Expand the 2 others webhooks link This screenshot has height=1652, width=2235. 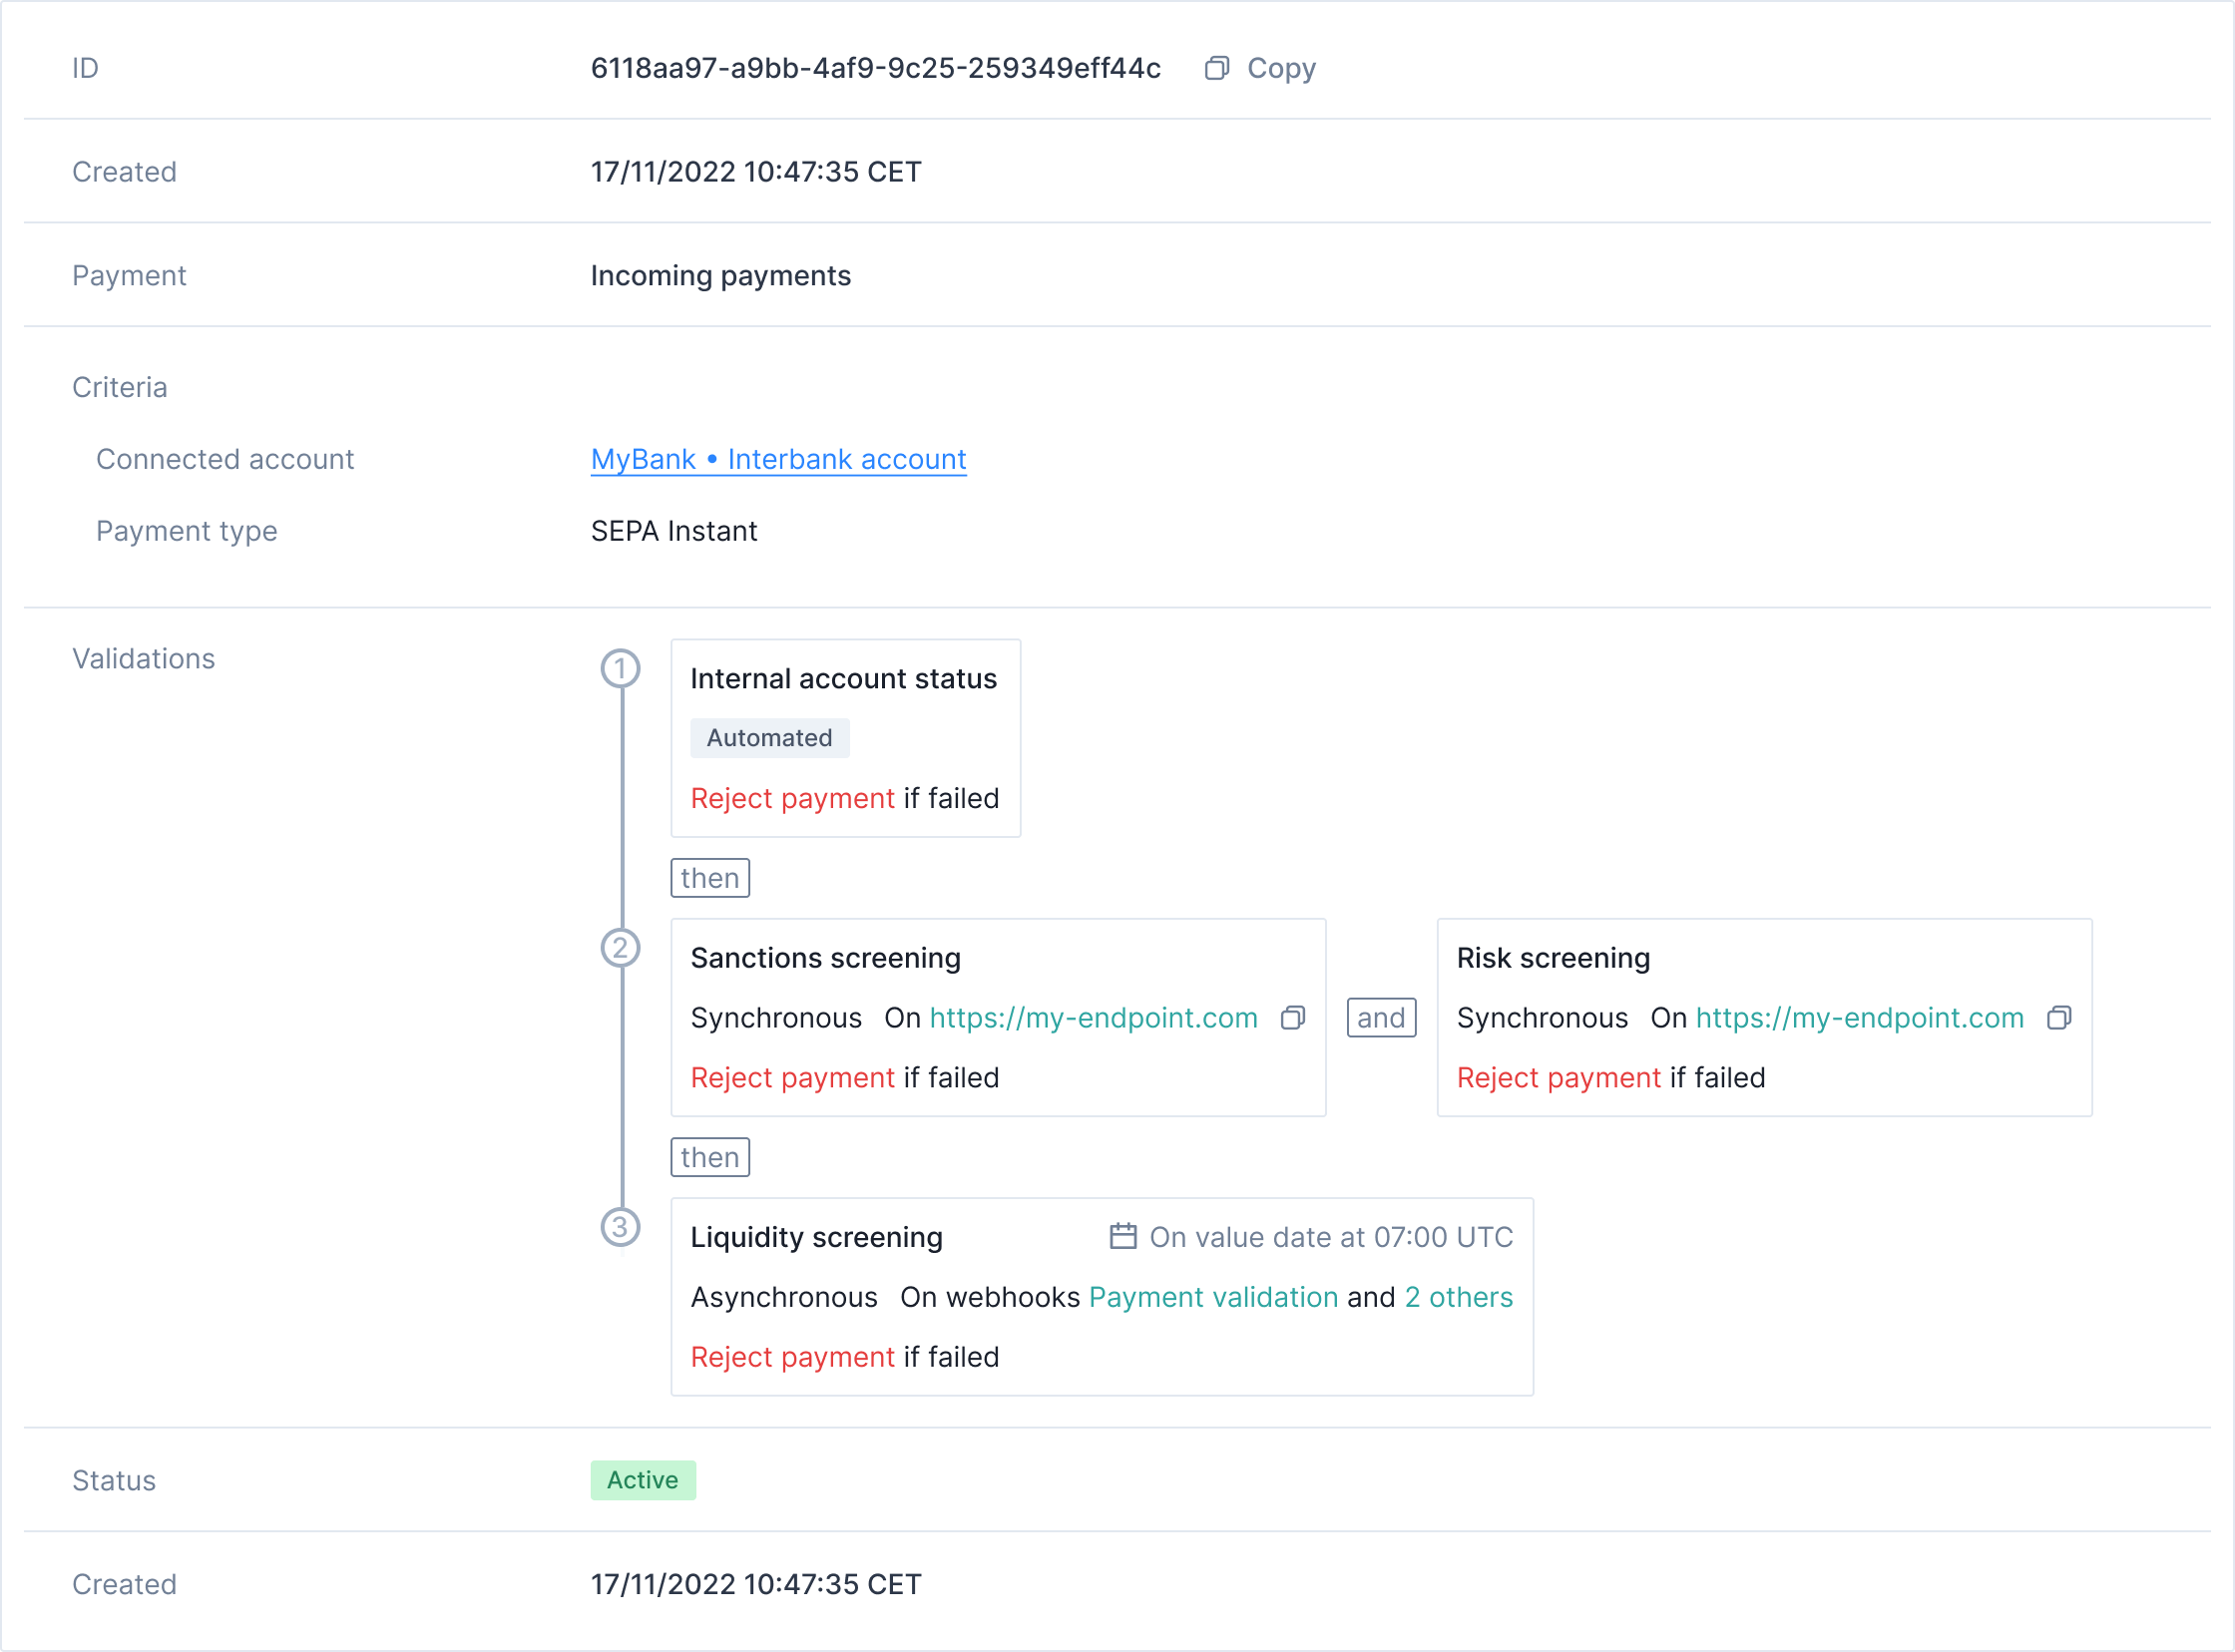[1458, 1297]
